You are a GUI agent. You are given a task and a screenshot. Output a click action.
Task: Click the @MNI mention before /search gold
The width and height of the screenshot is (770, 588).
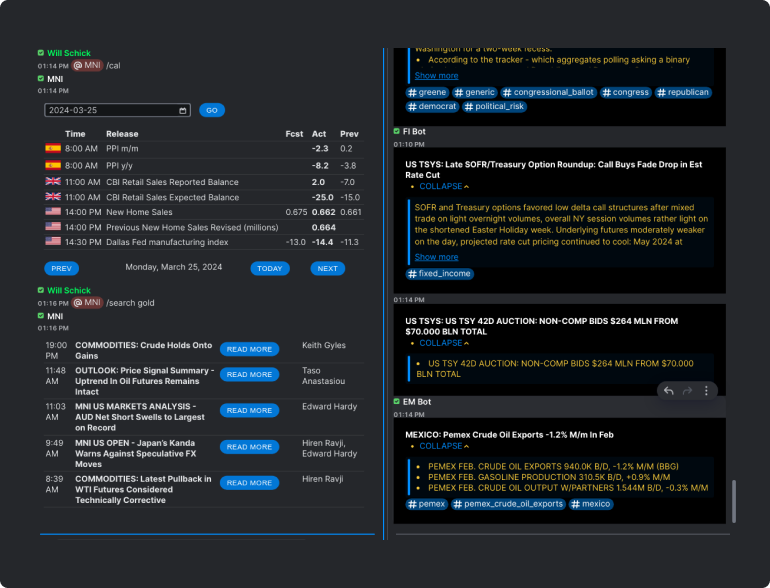(87, 303)
